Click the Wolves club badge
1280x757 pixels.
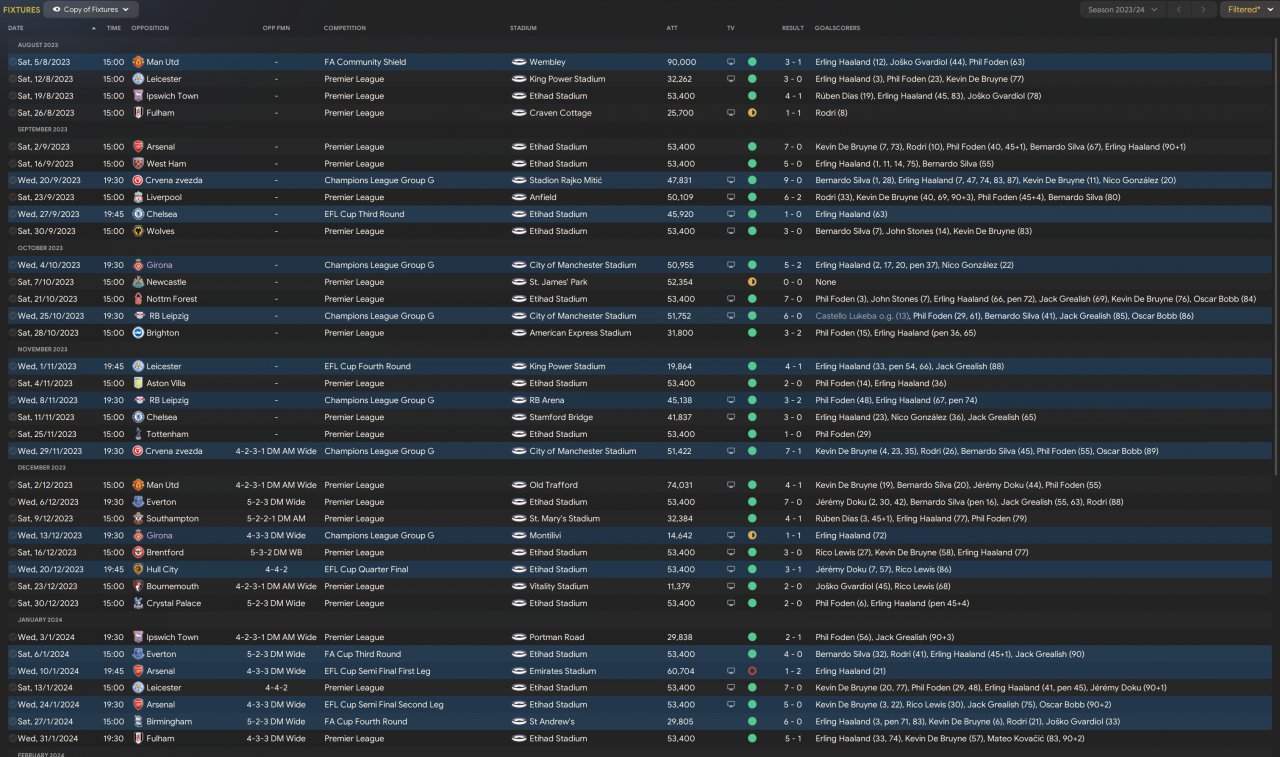click(138, 232)
